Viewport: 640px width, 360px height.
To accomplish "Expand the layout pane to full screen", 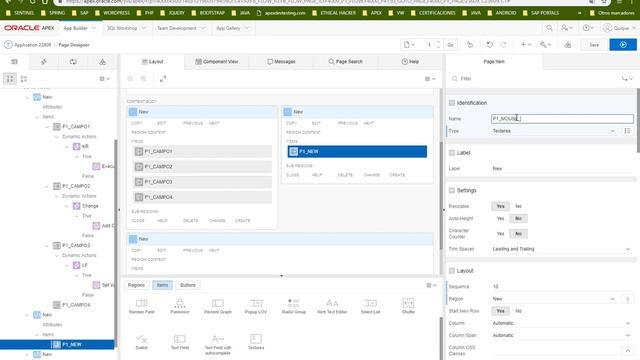I will click(x=163, y=79).
